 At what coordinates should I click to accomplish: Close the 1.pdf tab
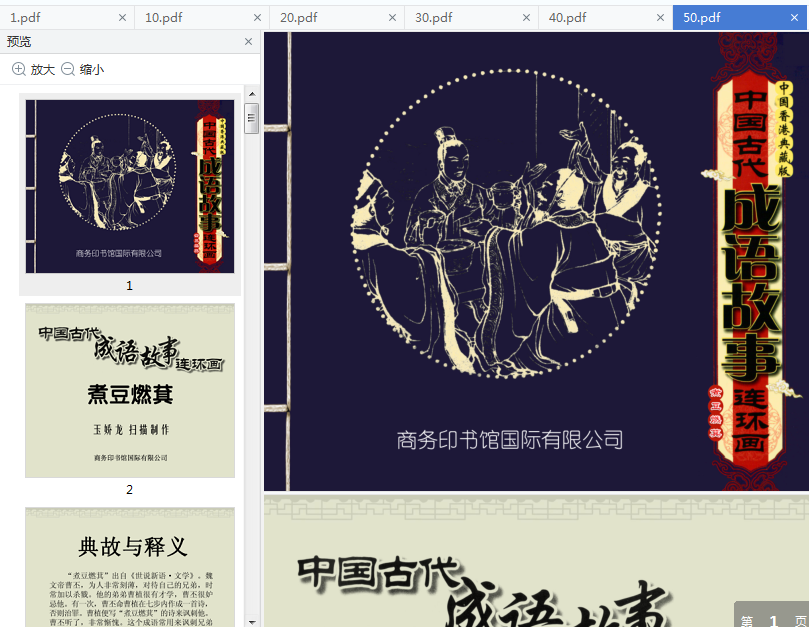[122, 18]
